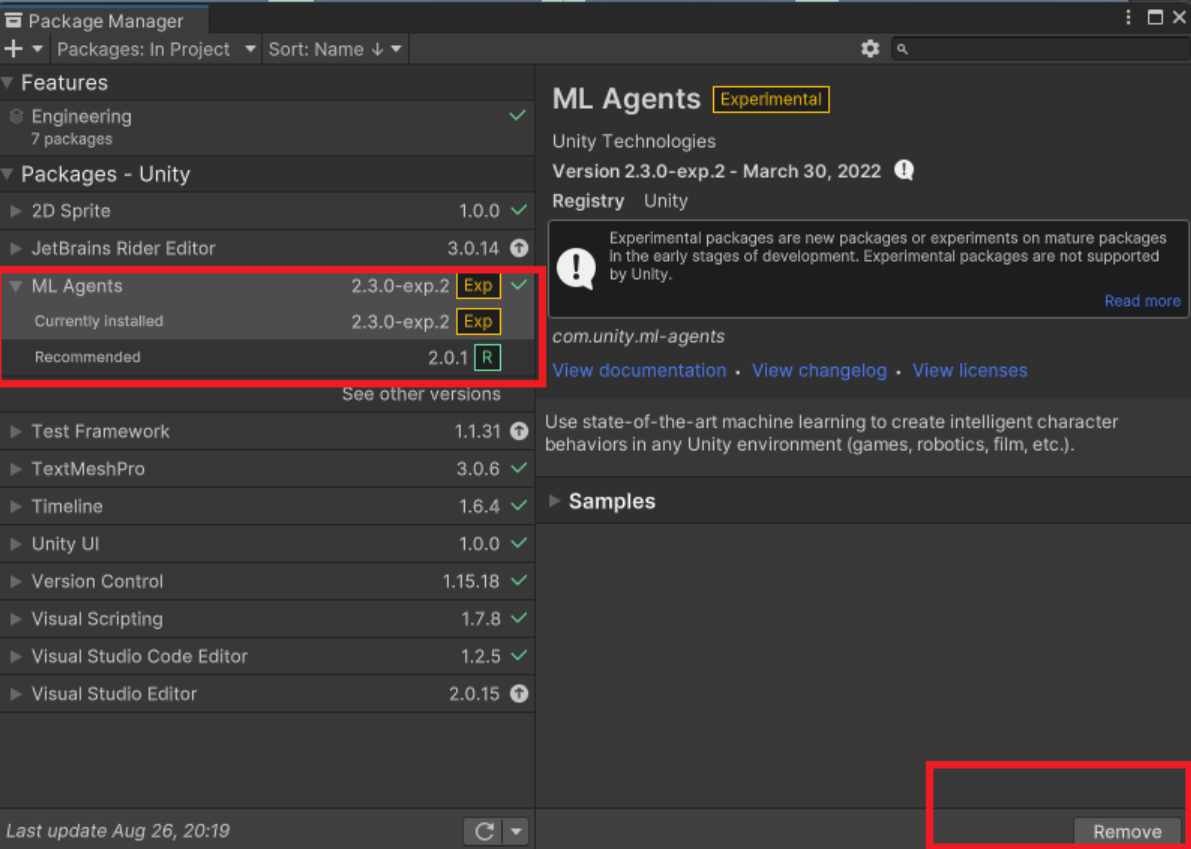Click the refresh package list icon
The width and height of the screenshot is (1191, 849).
[x=484, y=832]
